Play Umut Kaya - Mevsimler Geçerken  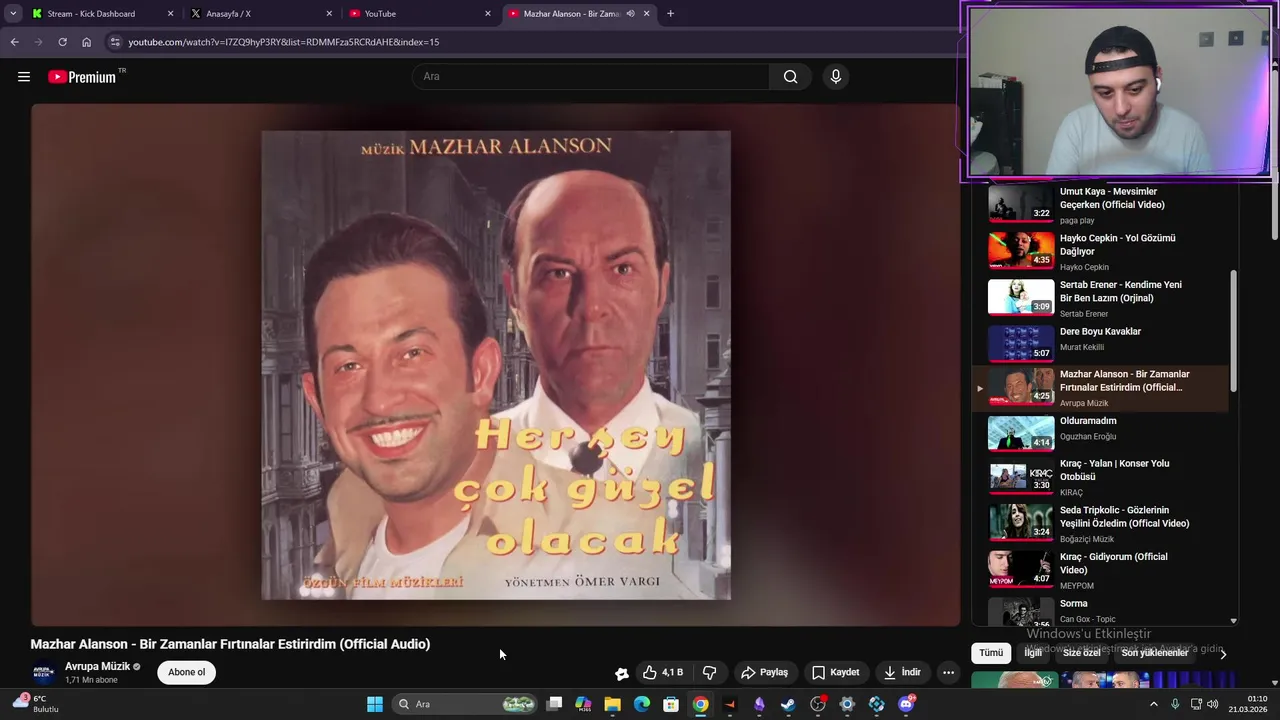point(1100,203)
